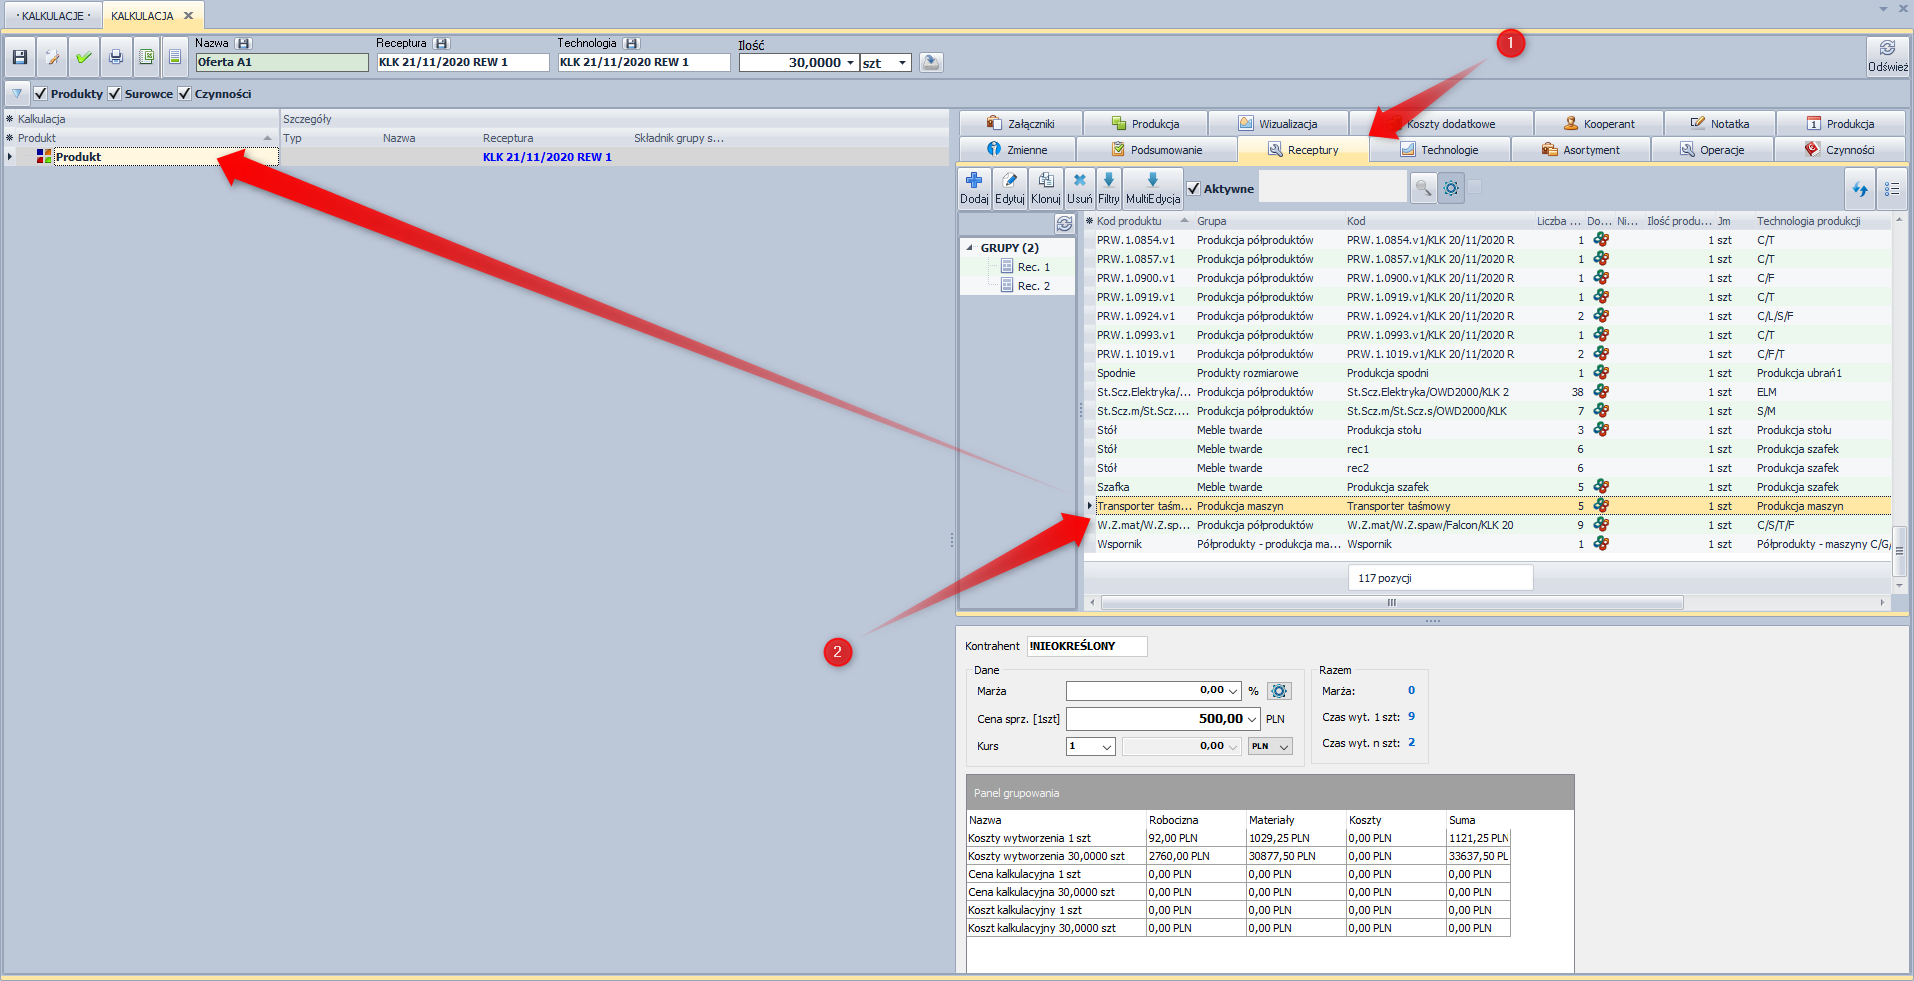This screenshot has width=1914, height=981.
Task: Refresh the groups tree panel
Action: 1064,223
